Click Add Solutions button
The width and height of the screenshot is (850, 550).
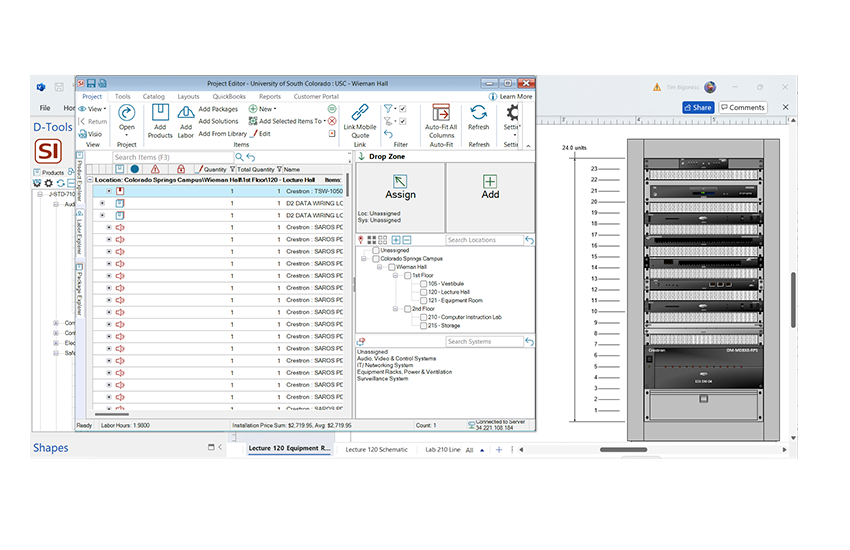(x=218, y=121)
